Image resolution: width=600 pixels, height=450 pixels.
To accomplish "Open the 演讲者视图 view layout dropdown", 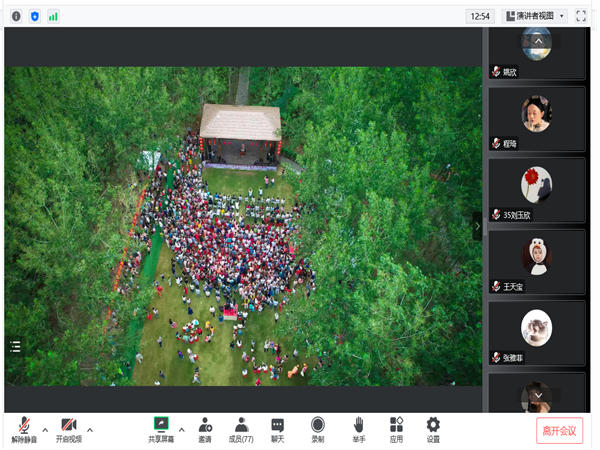I will pos(535,16).
